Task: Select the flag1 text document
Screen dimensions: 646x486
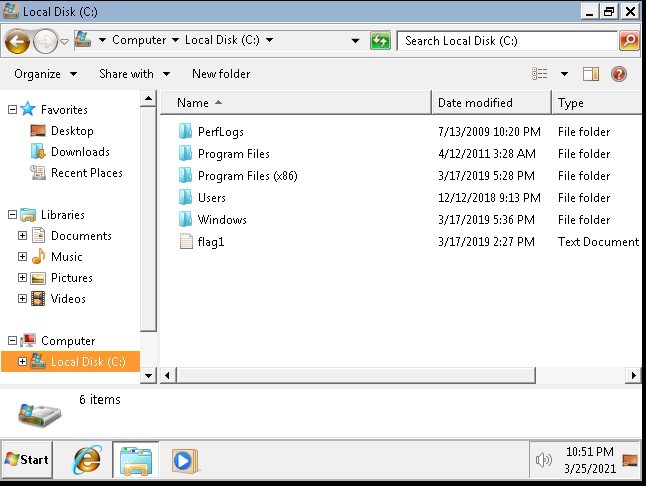Action: 210,242
